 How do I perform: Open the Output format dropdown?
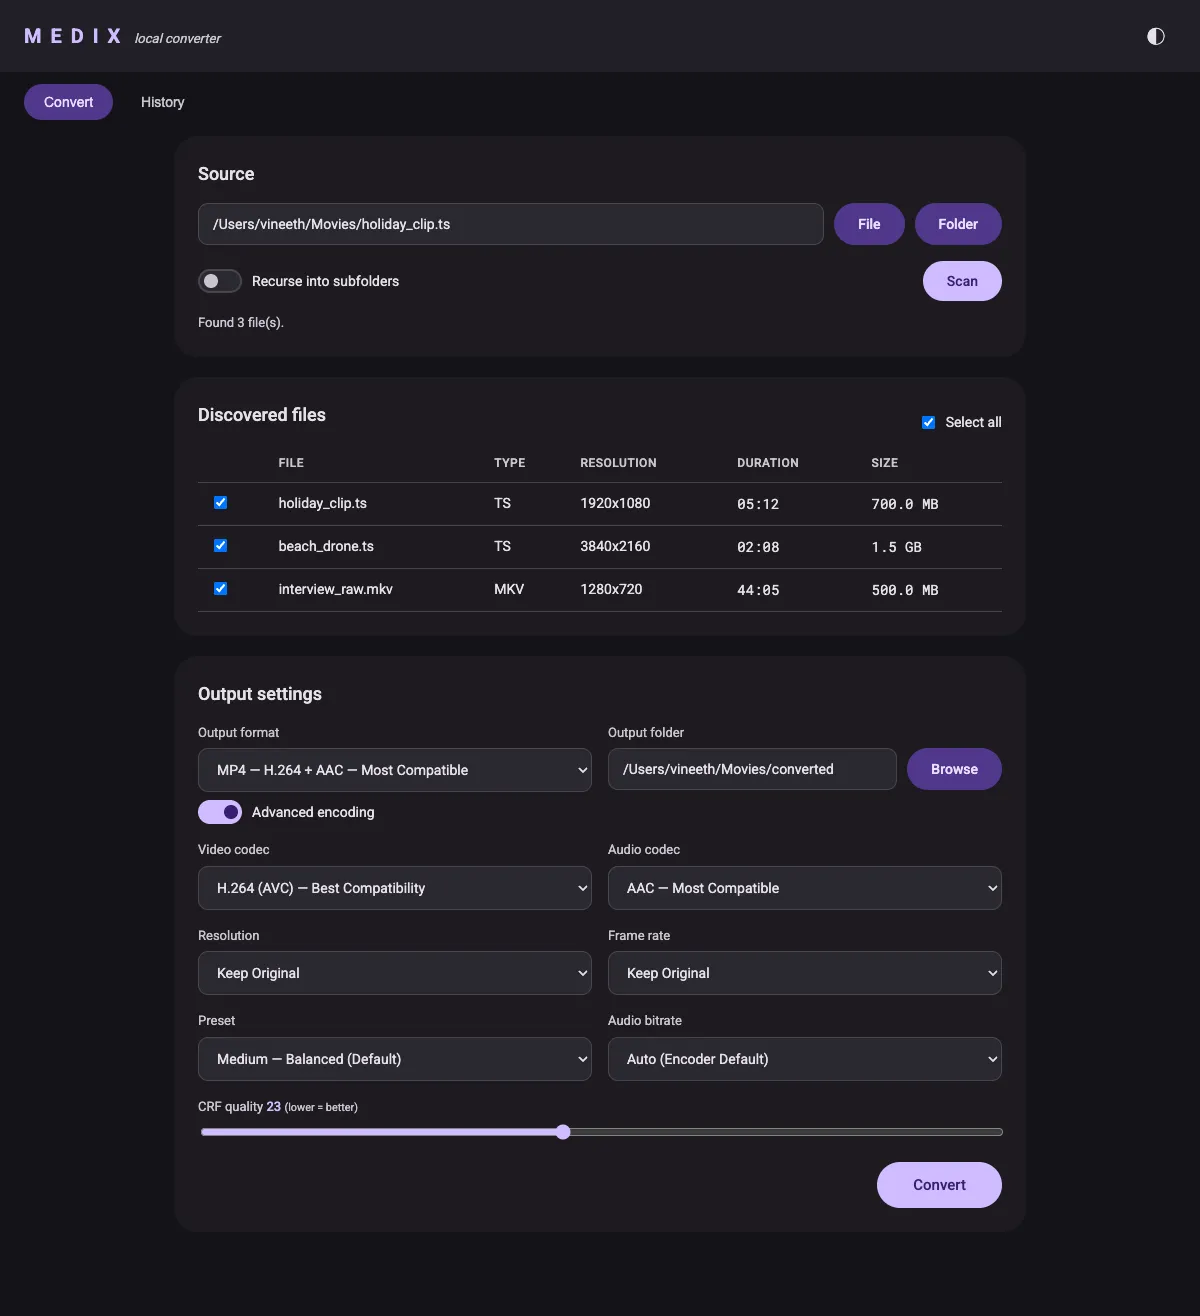tap(395, 770)
